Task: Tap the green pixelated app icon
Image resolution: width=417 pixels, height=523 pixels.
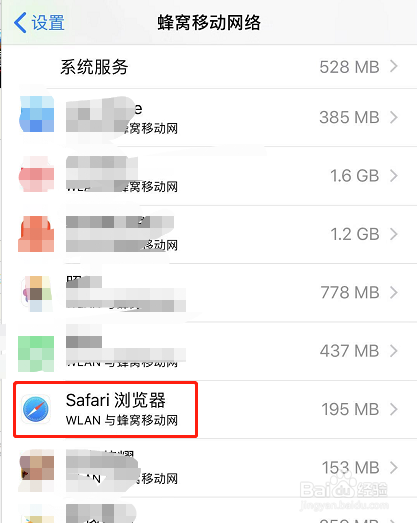Action: click(x=36, y=354)
